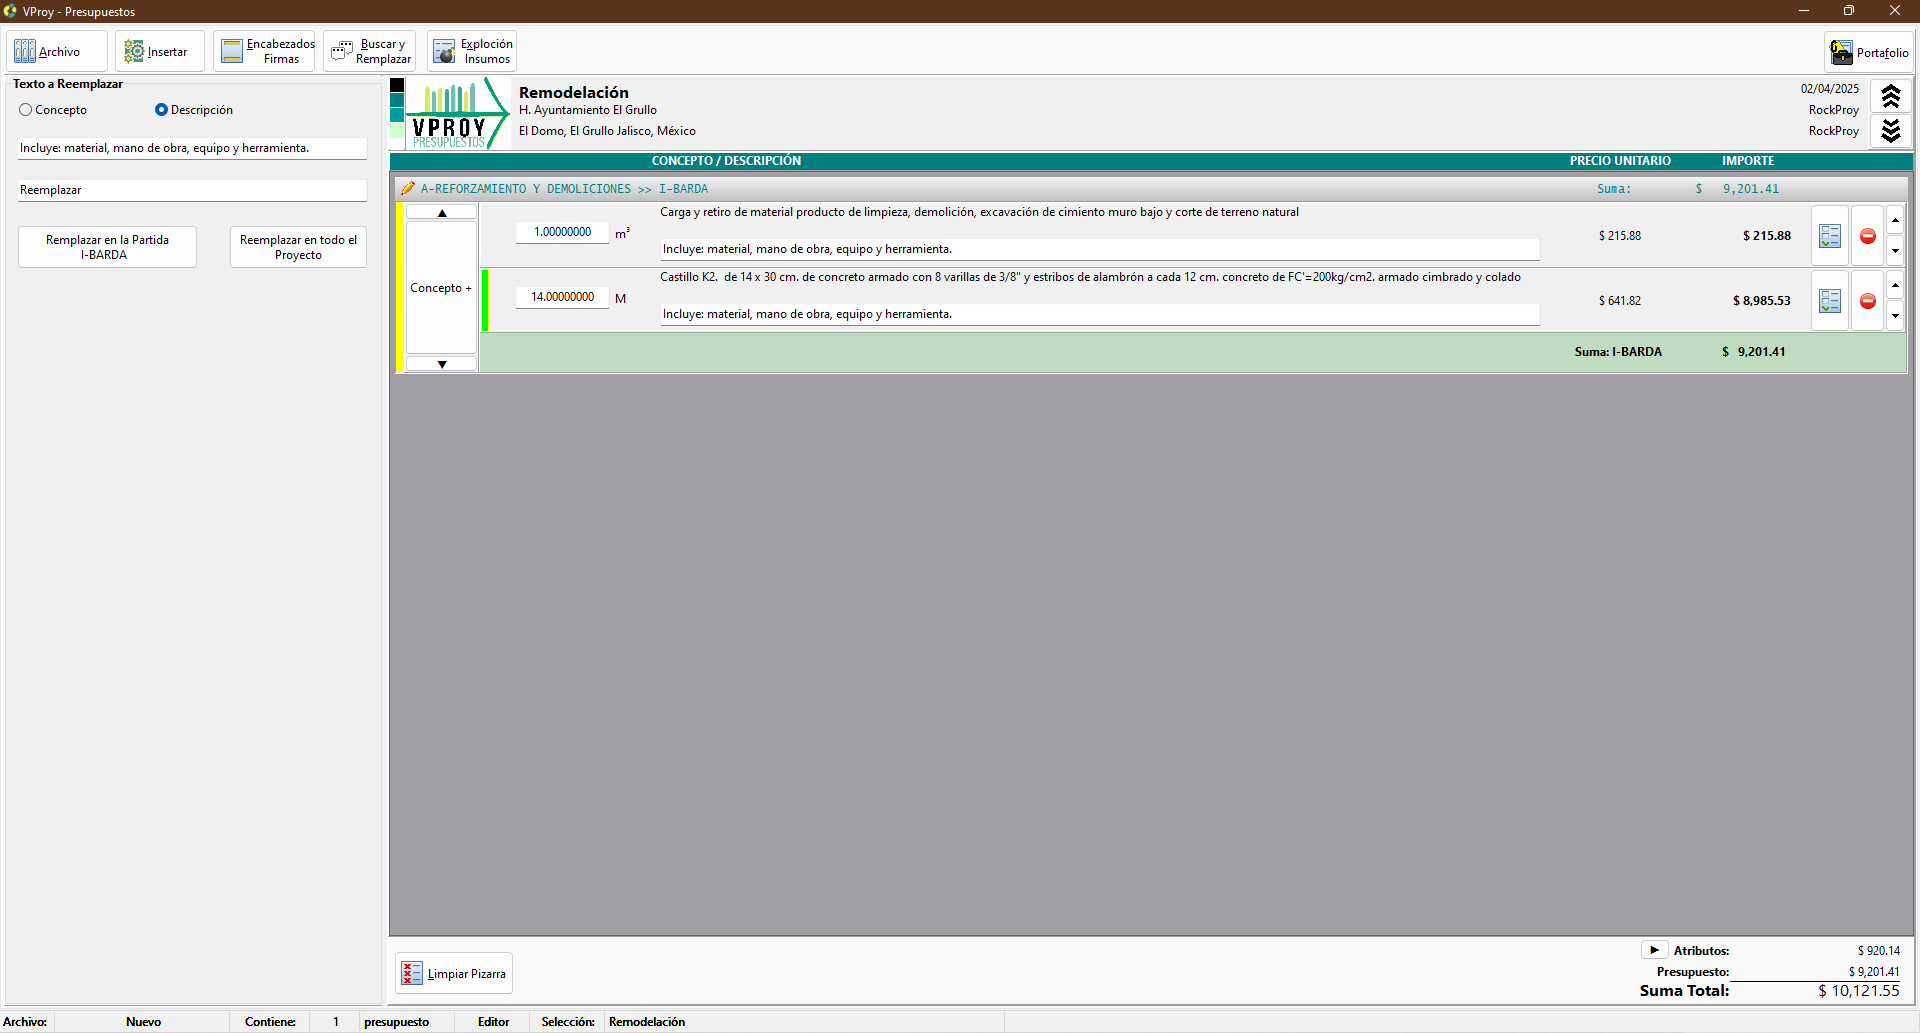
Task: Click the down arrow below Concepto +
Action: 441,365
